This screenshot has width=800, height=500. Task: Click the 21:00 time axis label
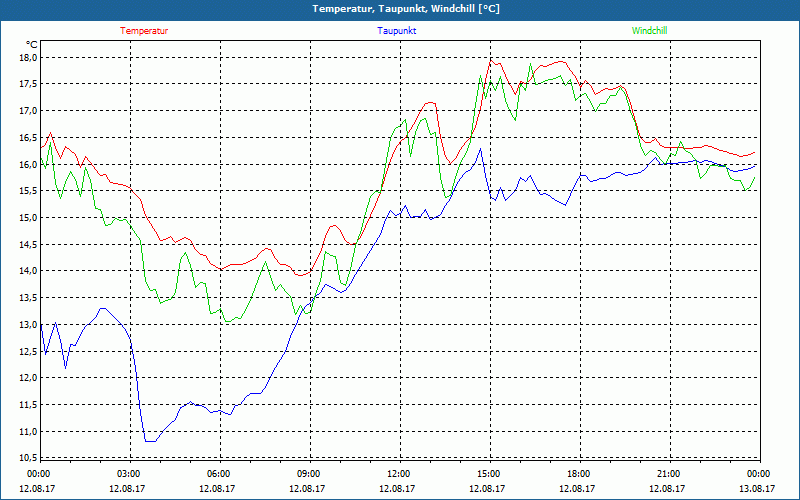(x=670, y=474)
